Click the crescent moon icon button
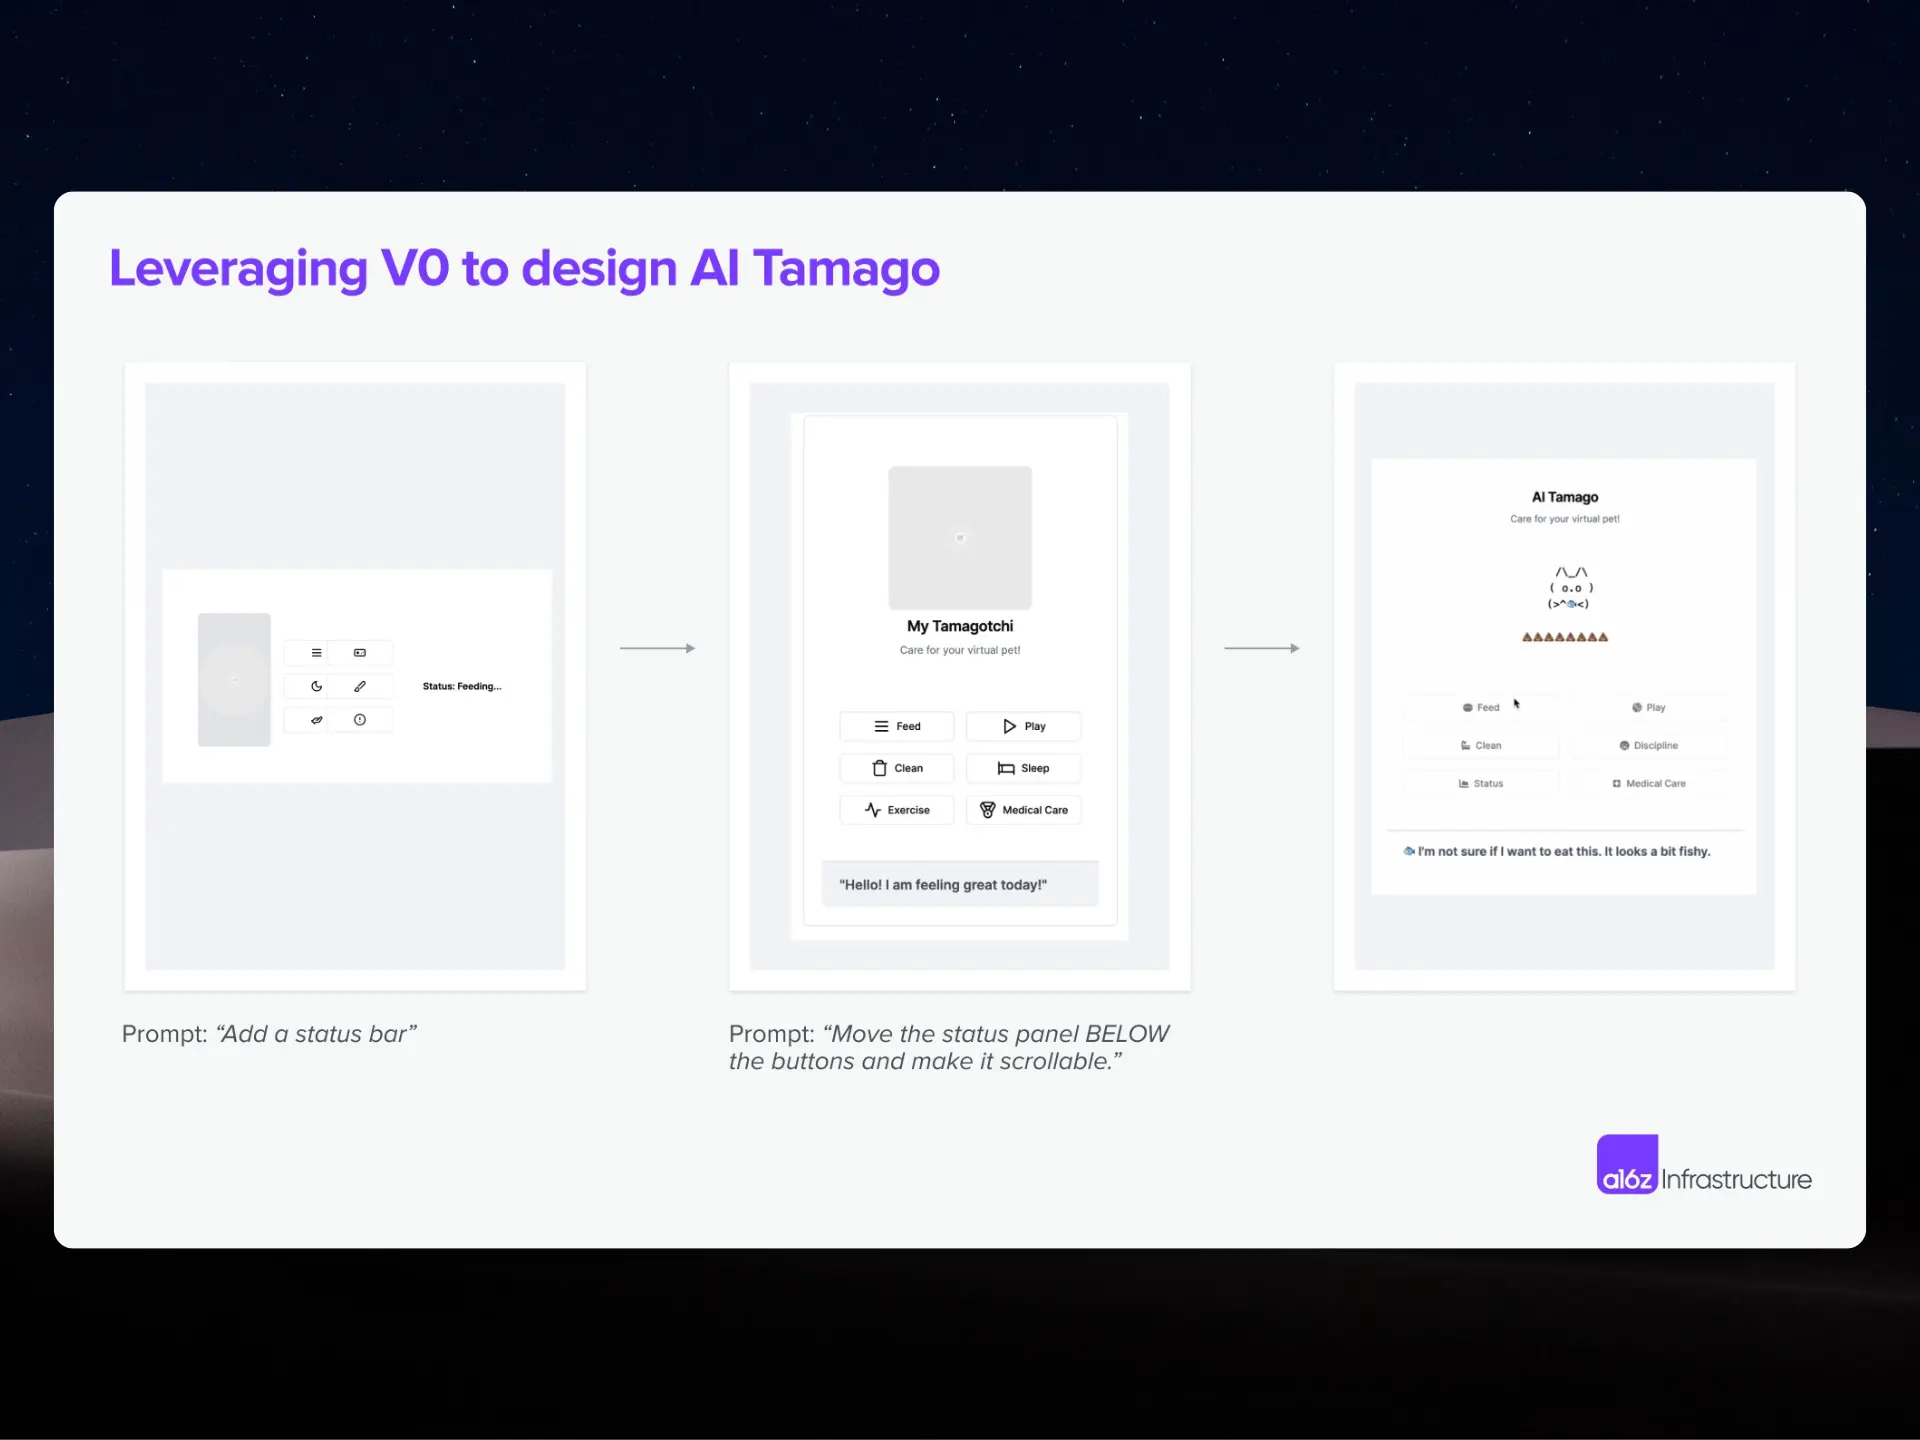1920x1440 pixels. click(316, 686)
